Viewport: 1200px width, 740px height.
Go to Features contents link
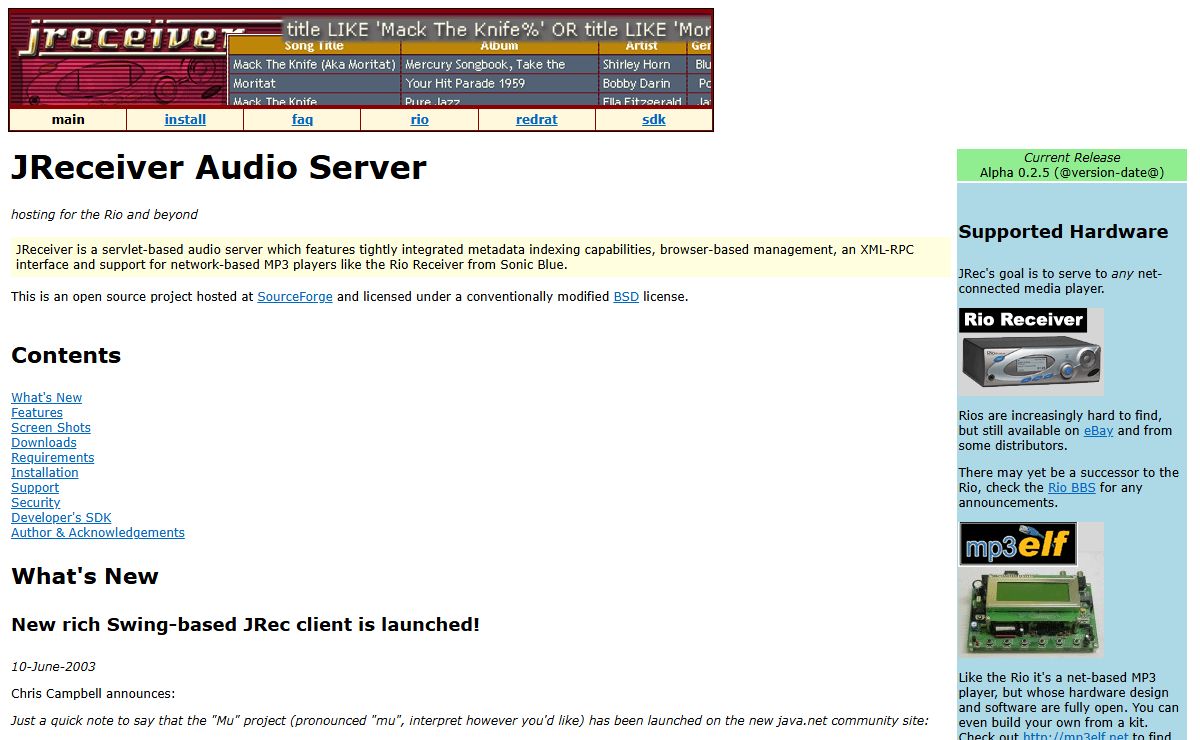37,413
